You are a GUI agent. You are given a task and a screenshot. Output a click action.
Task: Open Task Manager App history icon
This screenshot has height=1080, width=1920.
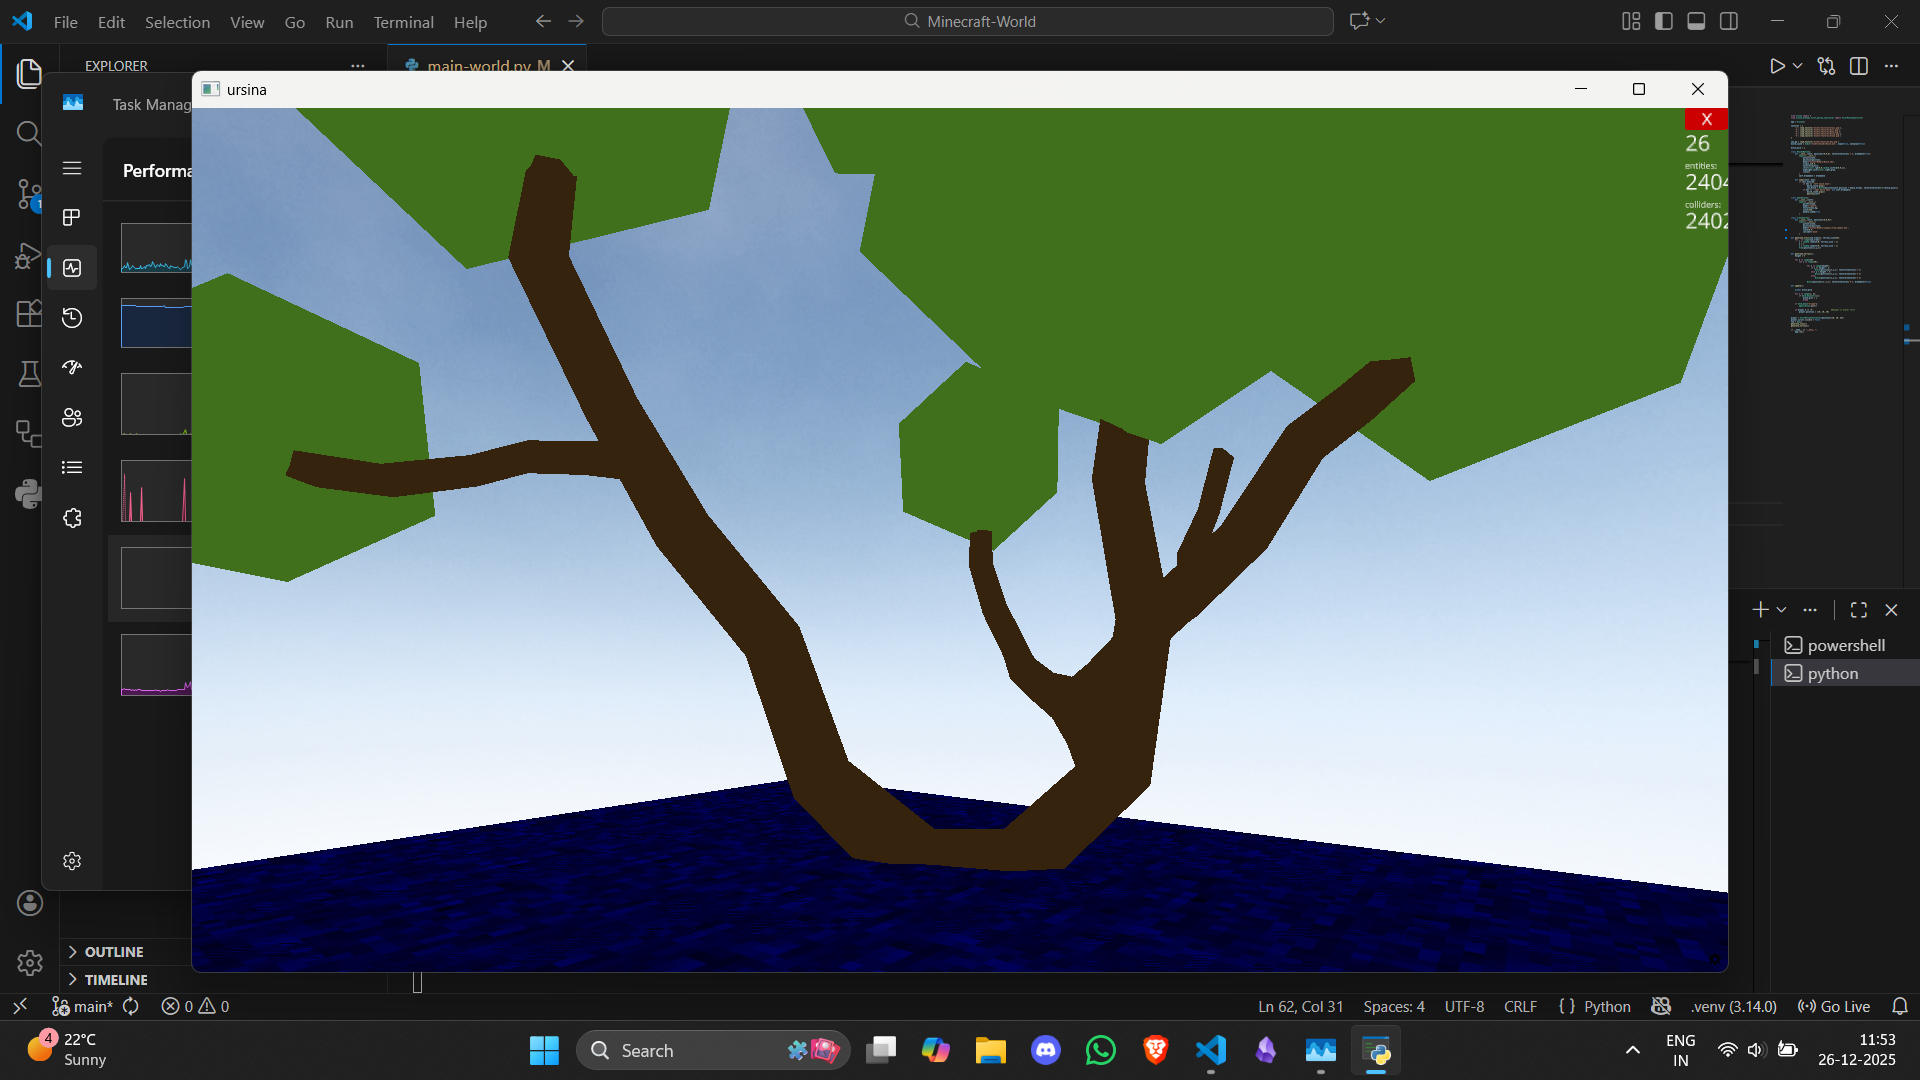72,318
